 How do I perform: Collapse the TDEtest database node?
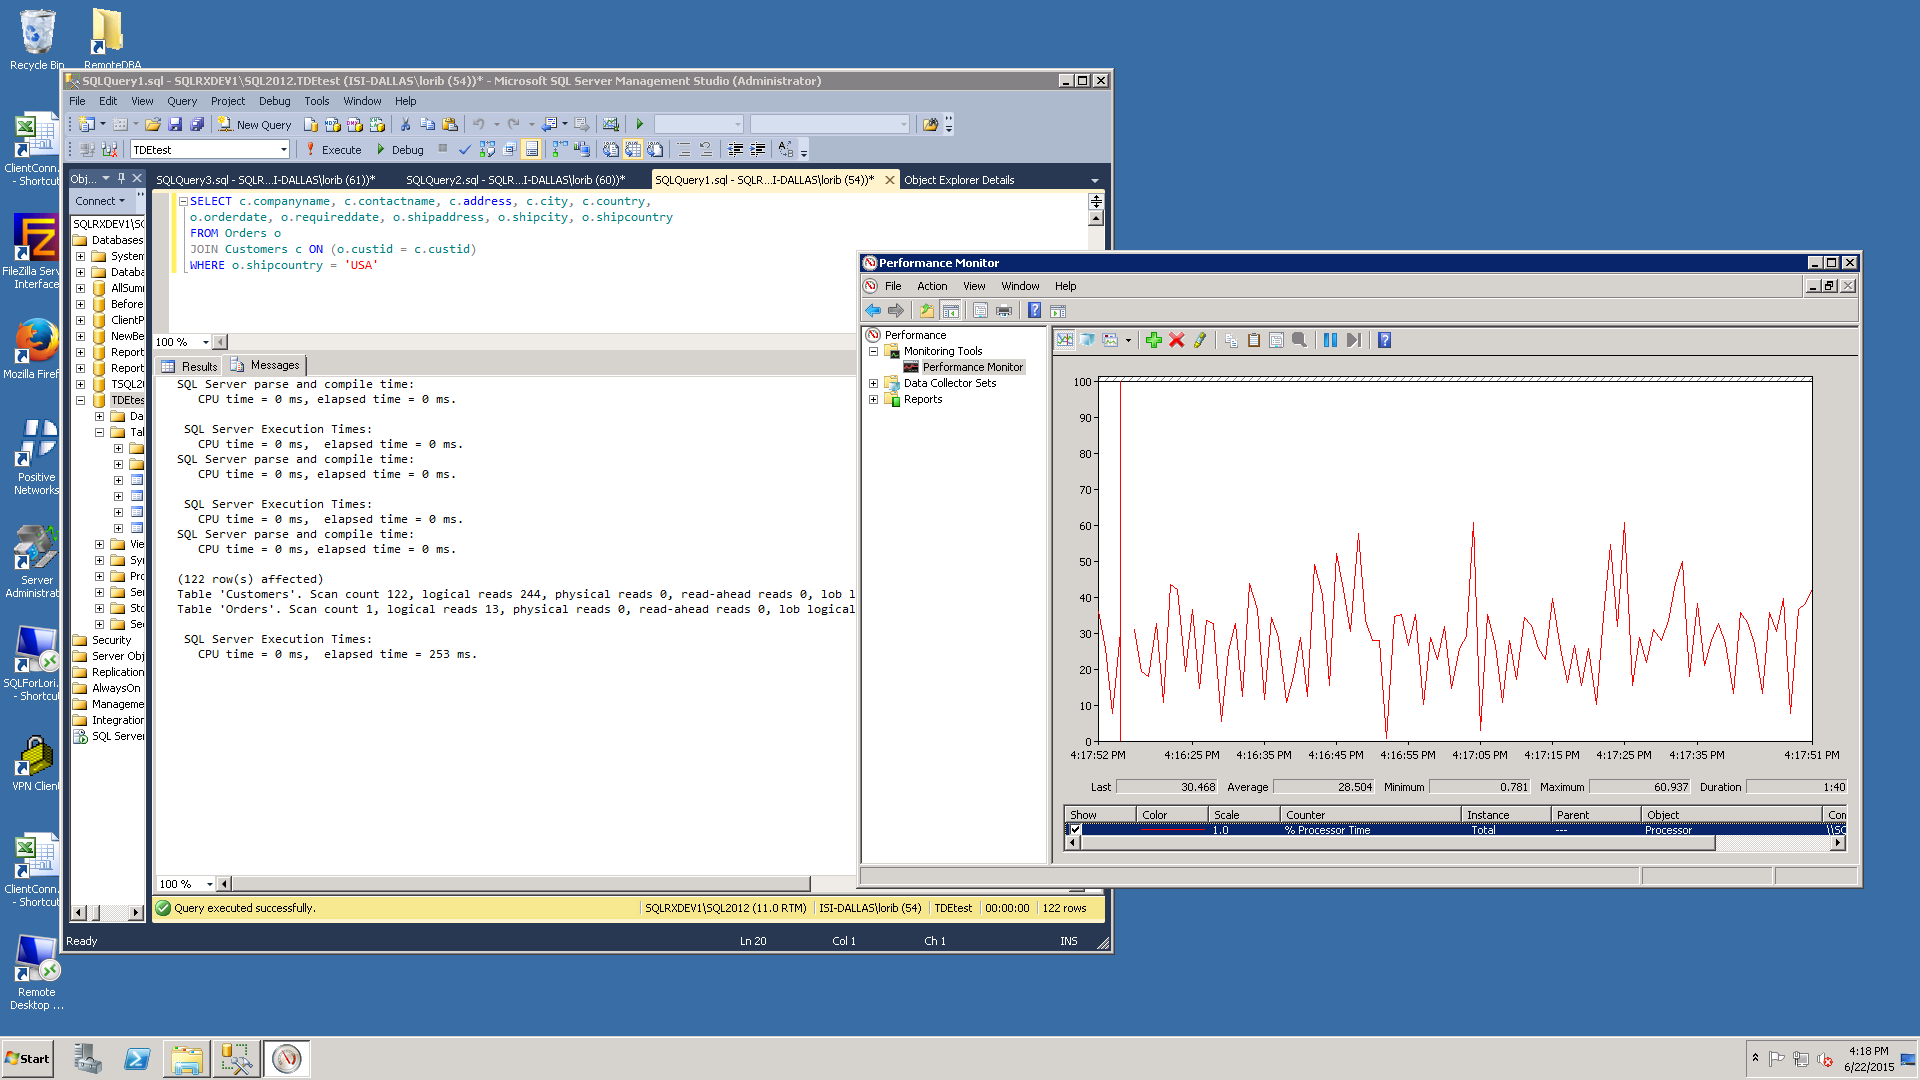point(80,401)
